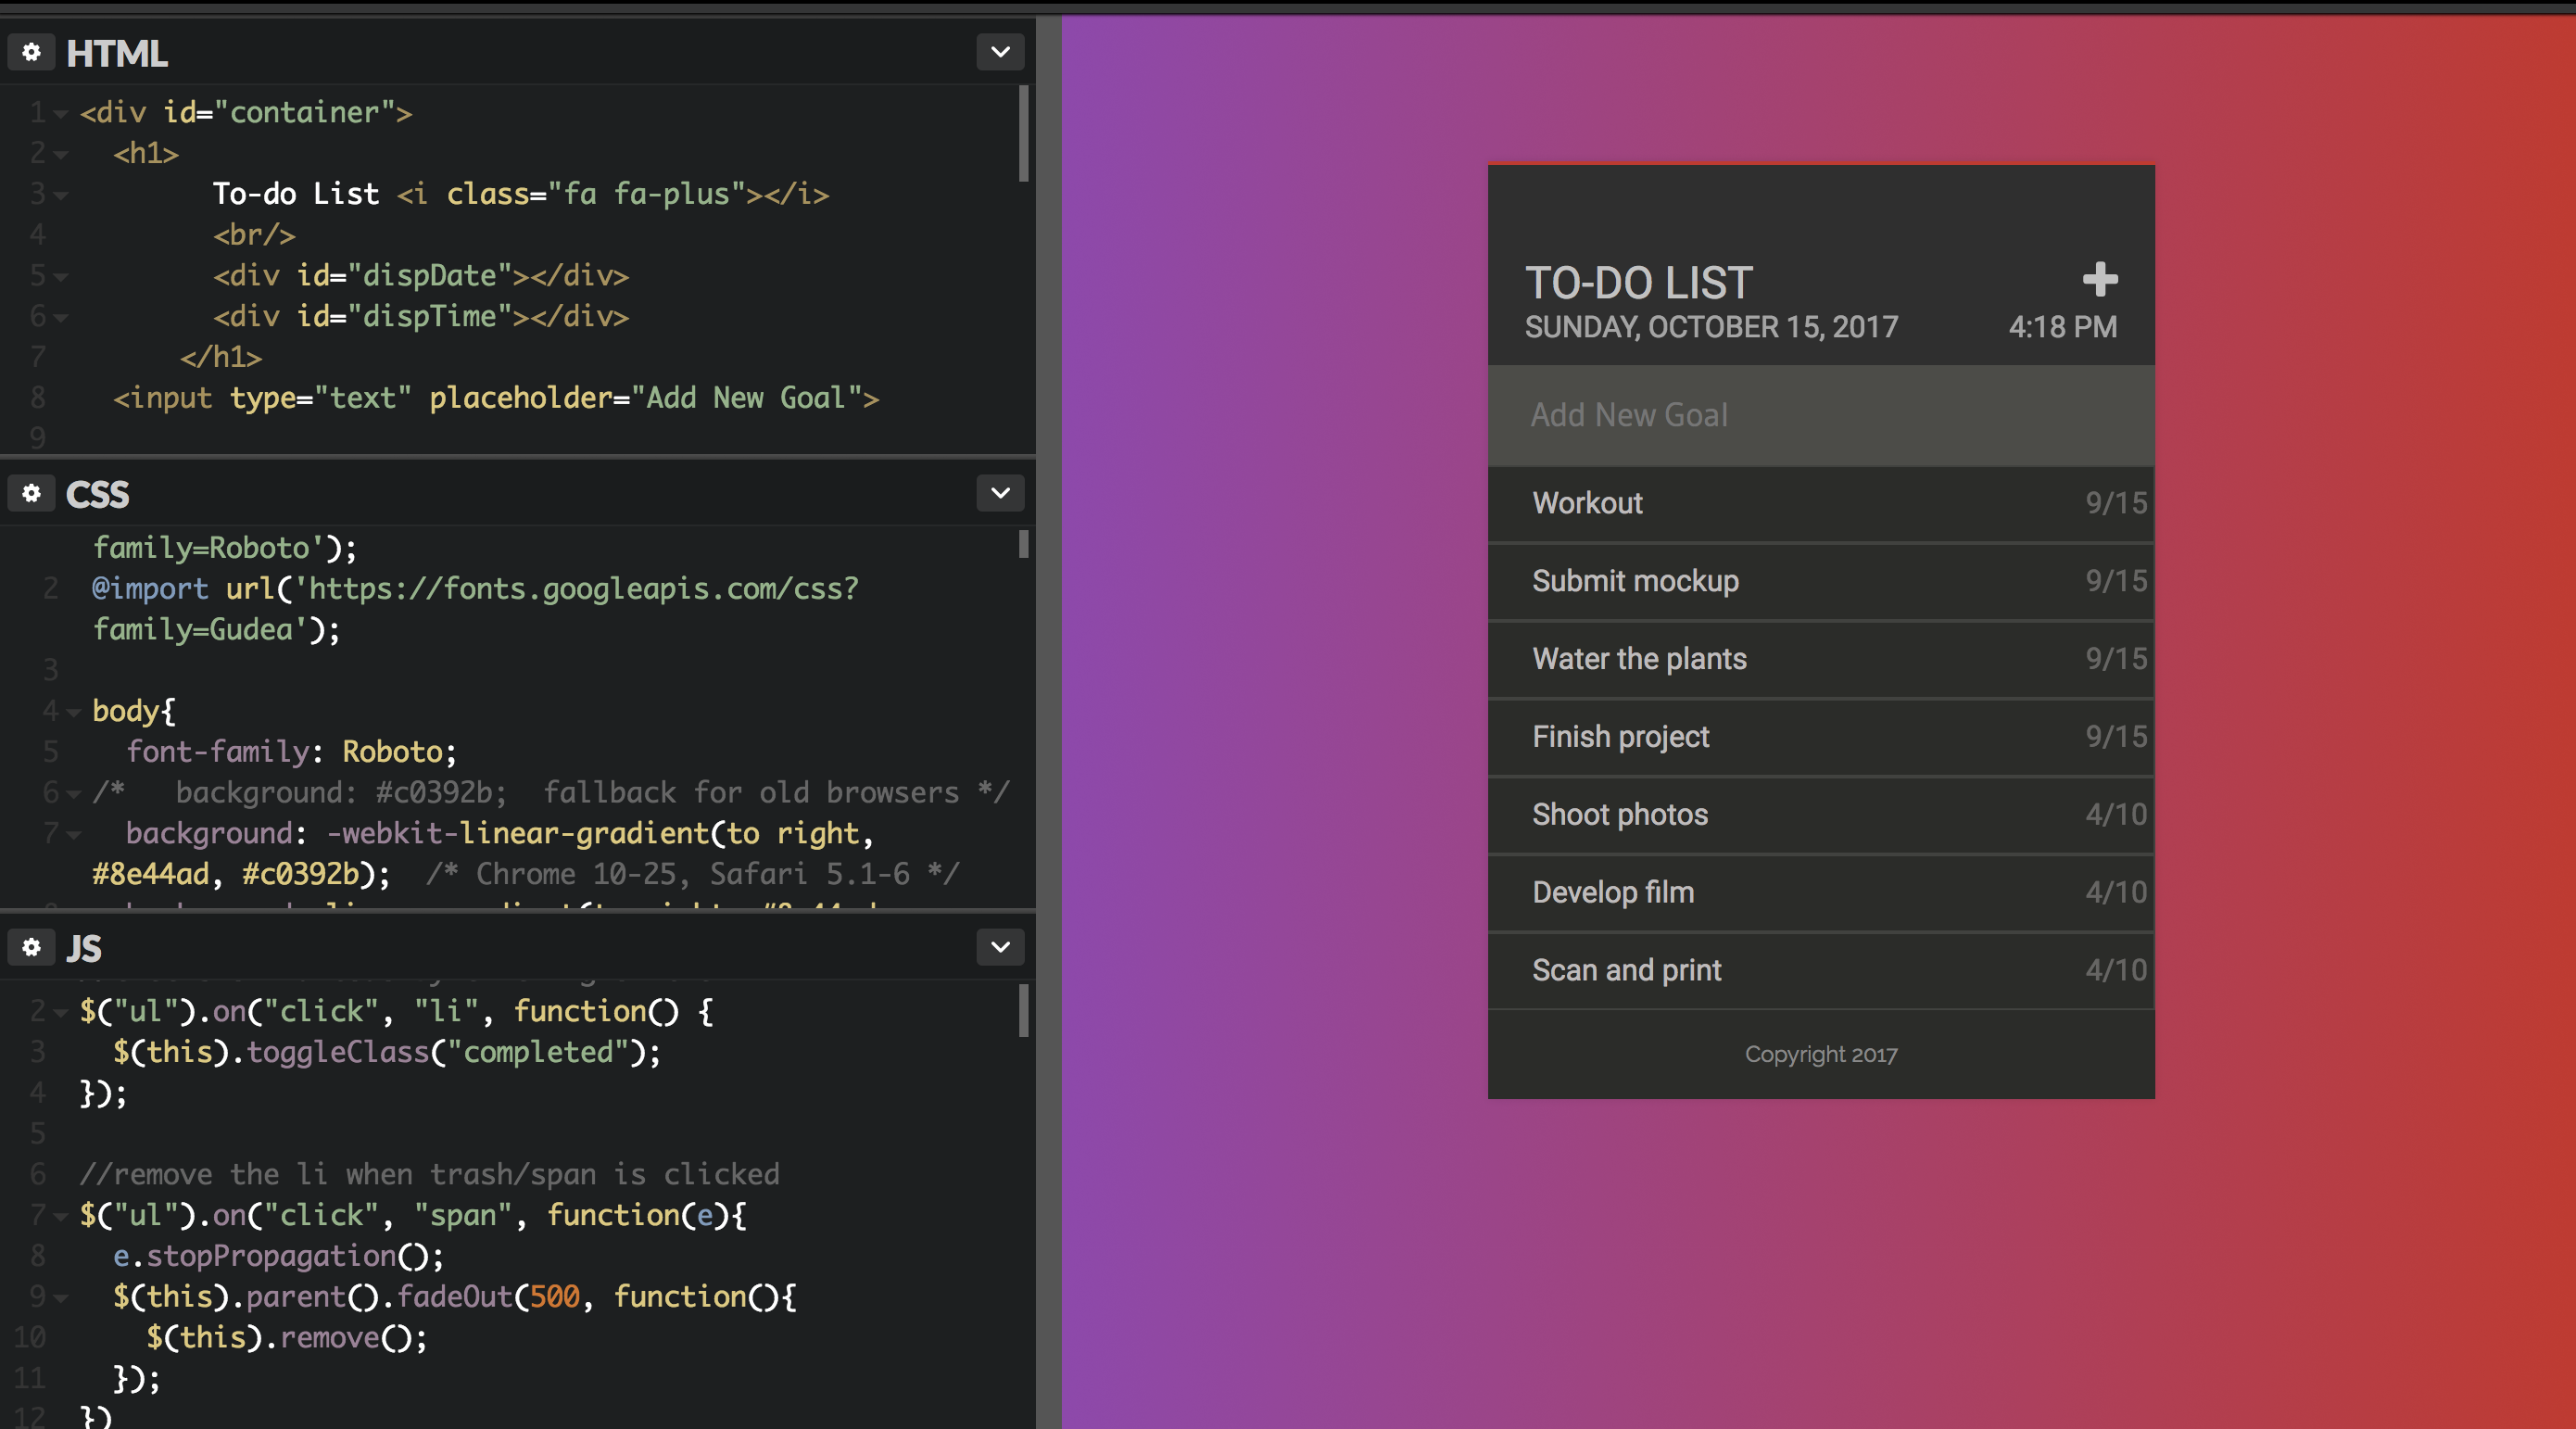This screenshot has height=1429, width=2576.
Task: Open the CSS panel settings gear
Action: pos(31,493)
